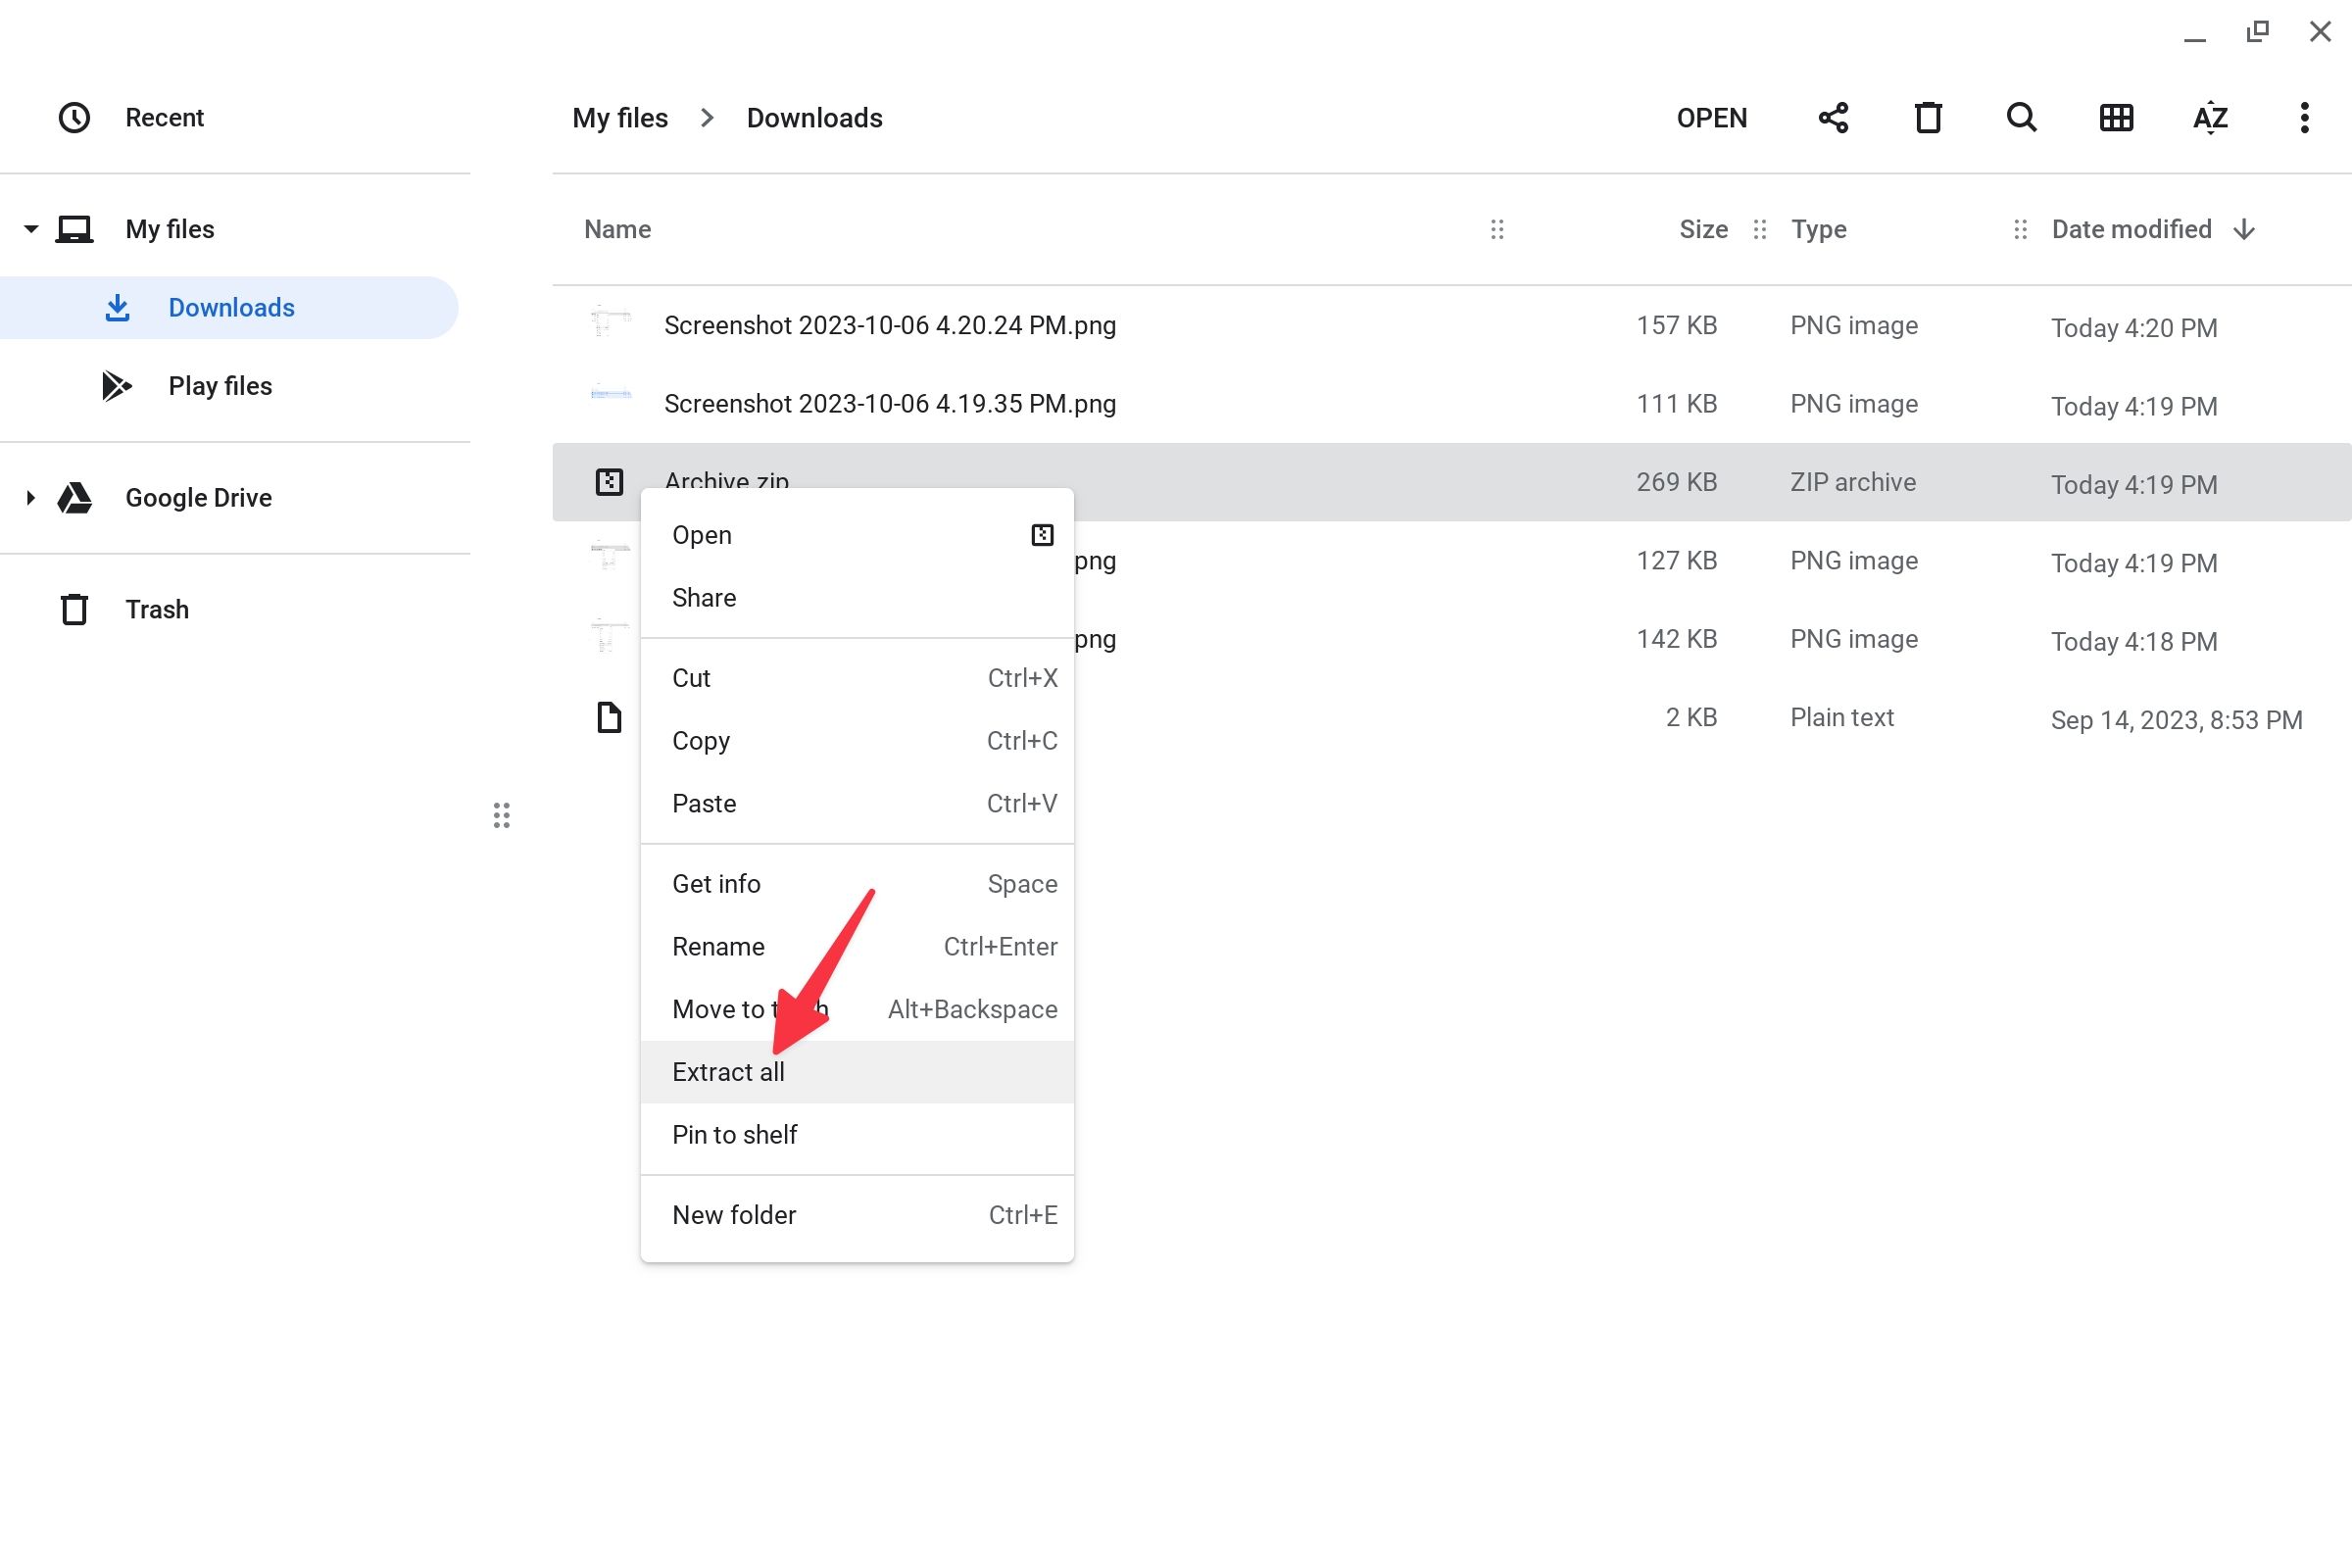Open Recent from the sidebar
Image resolution: width=2352 pixels, height=1568 pixels.
[164, 117]
